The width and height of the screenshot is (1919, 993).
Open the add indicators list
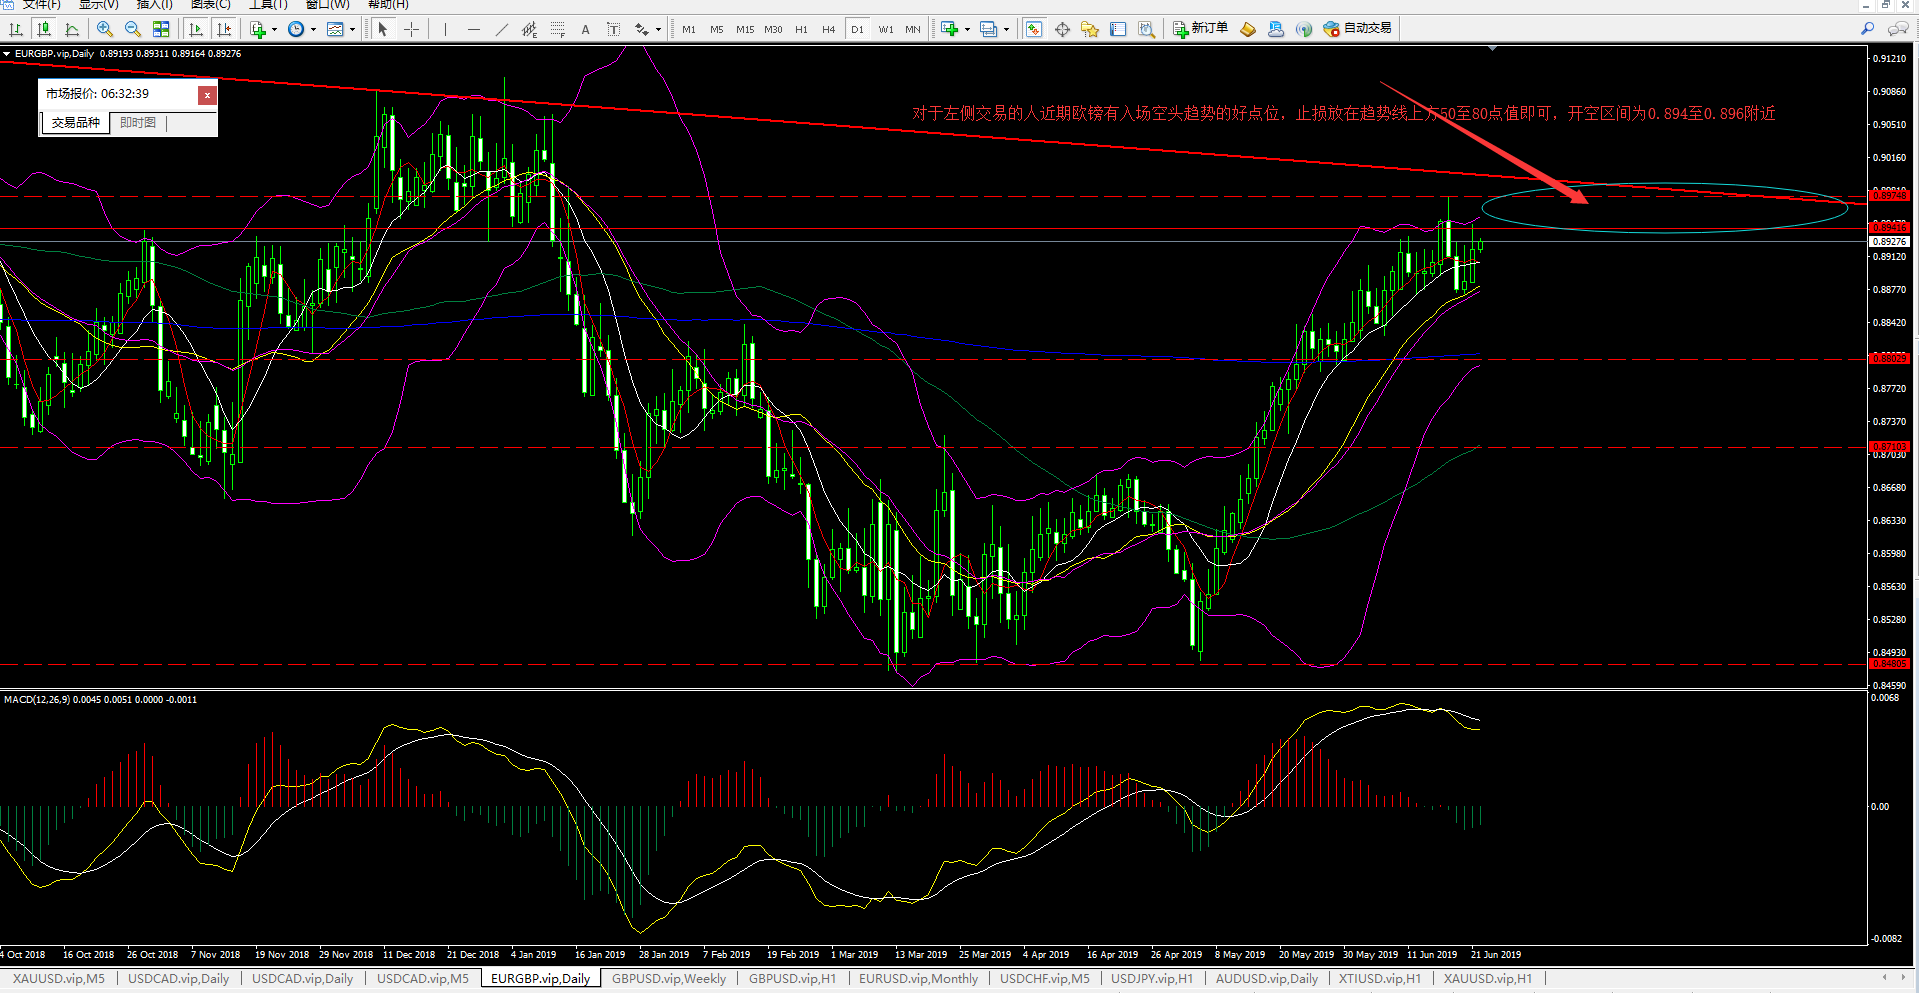click(x=258, y=29)
